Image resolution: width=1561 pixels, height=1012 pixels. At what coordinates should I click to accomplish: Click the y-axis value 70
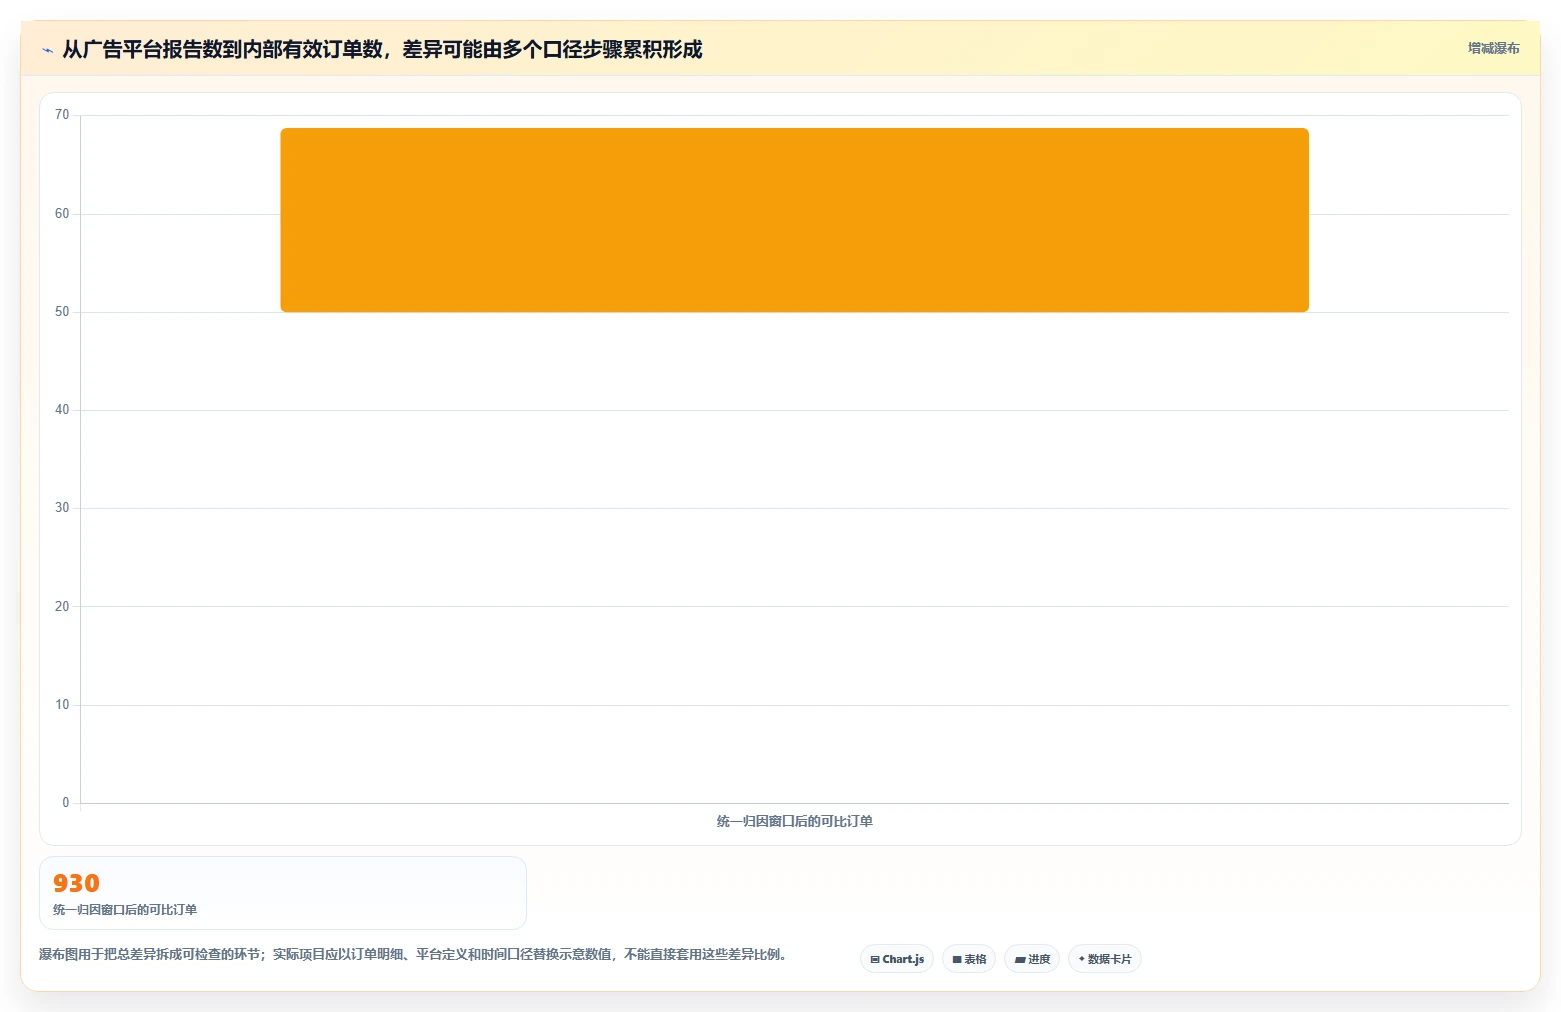click(62, 115)
